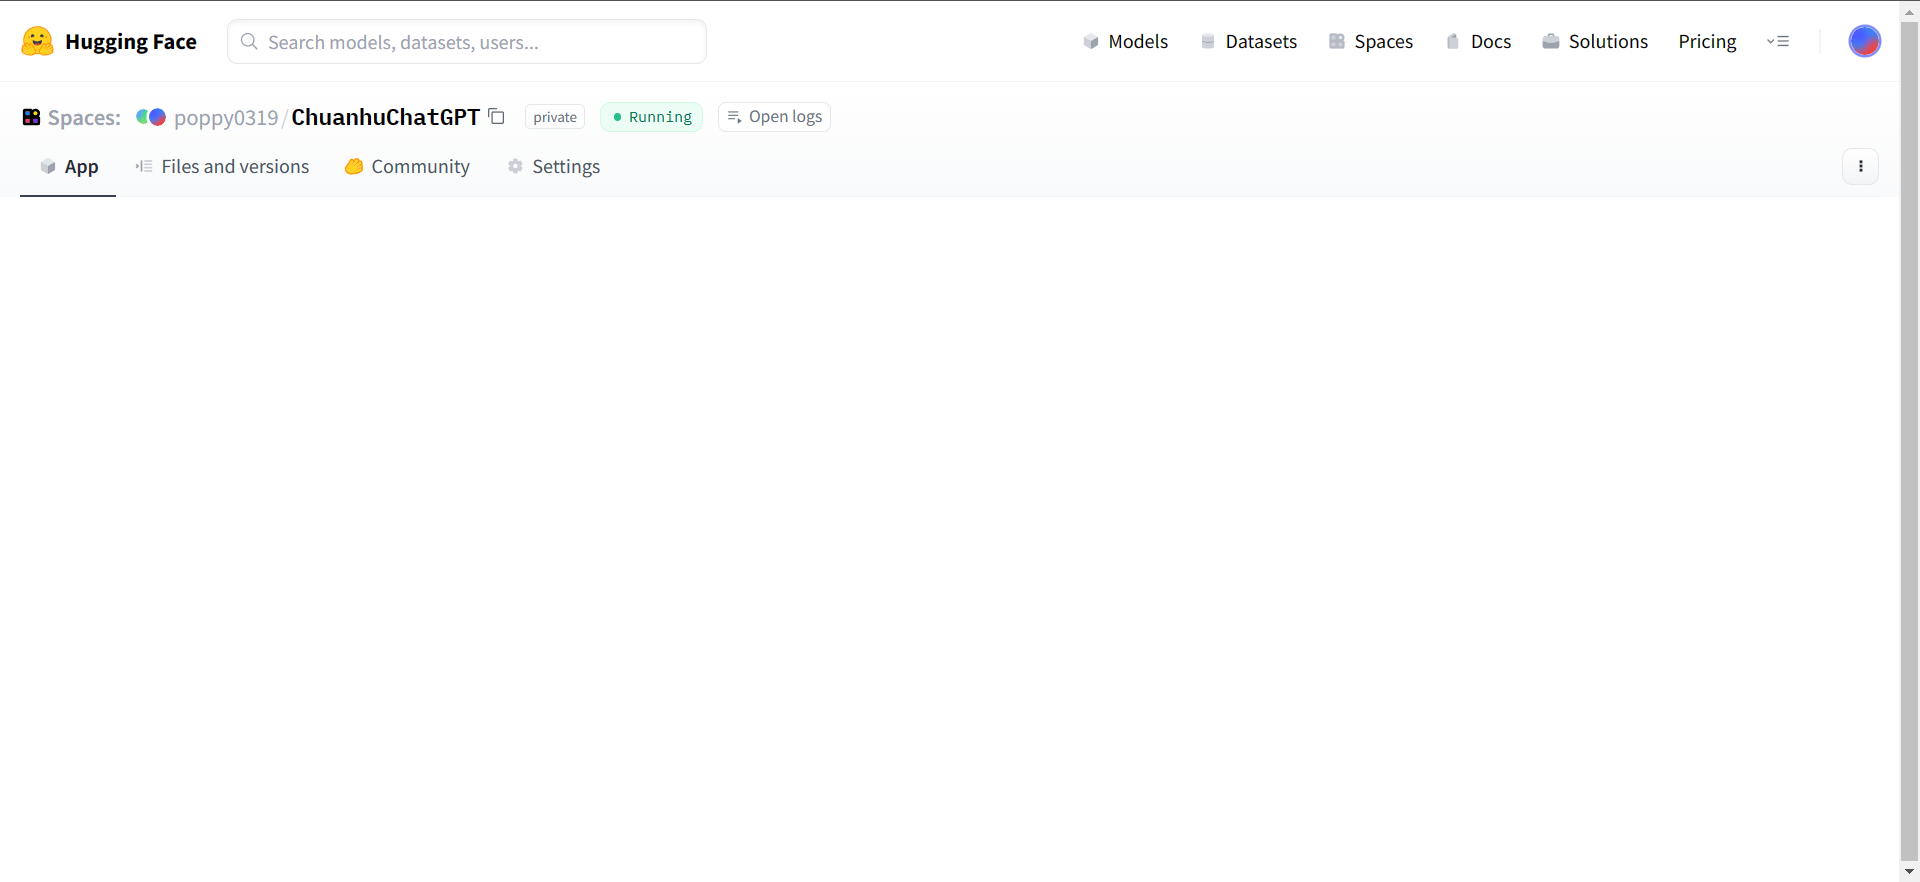This screenshot has width=1920, height=882.
Task: Copy the space name to clipboard
Action: (497, 116)
